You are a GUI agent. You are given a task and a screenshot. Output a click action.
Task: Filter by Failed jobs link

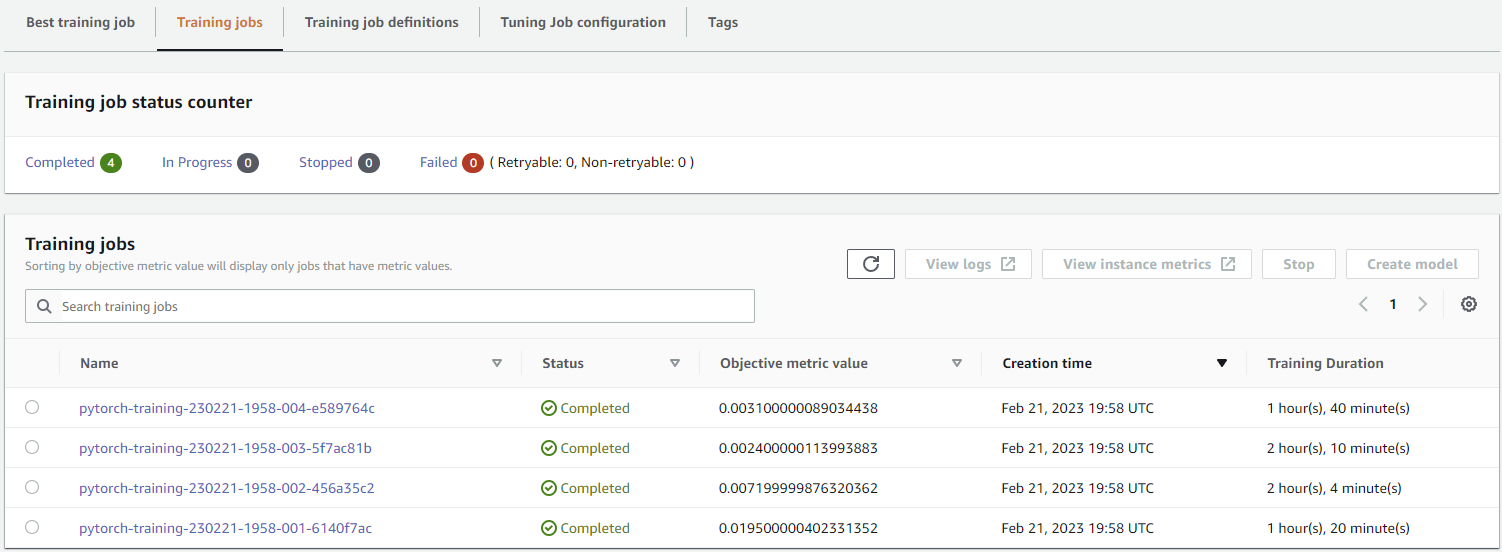point(439,163)
